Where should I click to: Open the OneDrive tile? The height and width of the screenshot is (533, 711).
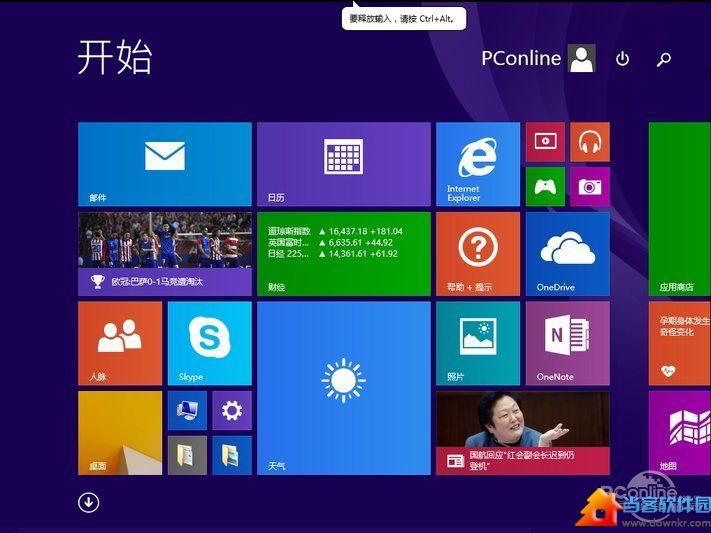[x=568, y=254]
